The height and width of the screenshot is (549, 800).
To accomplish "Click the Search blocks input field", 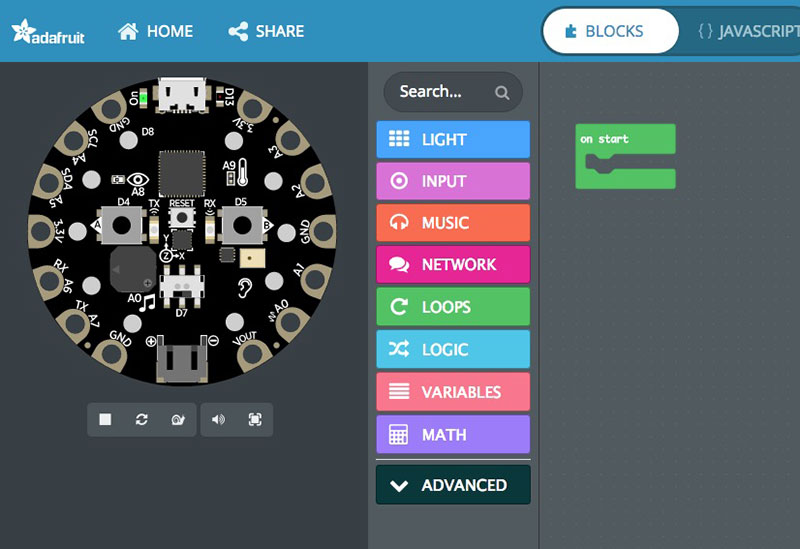I will click(443, 92).
